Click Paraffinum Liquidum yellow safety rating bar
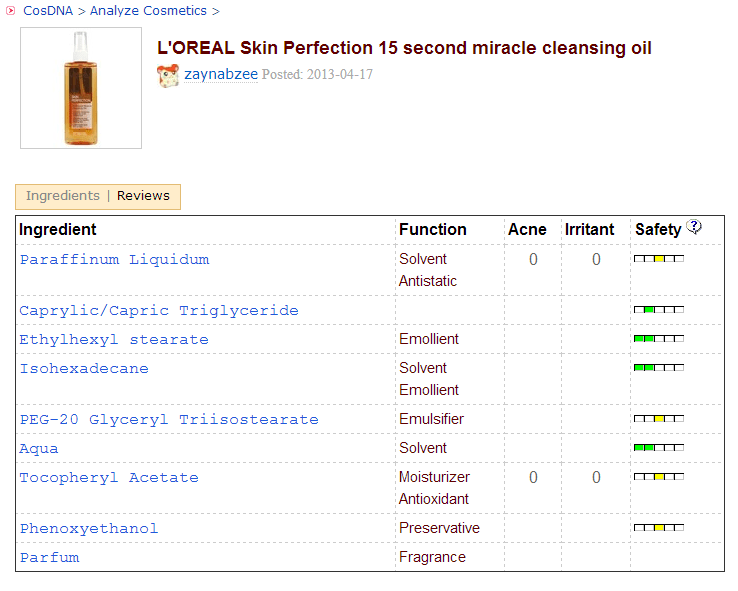738x591 pixels. (x=659, y=259)
